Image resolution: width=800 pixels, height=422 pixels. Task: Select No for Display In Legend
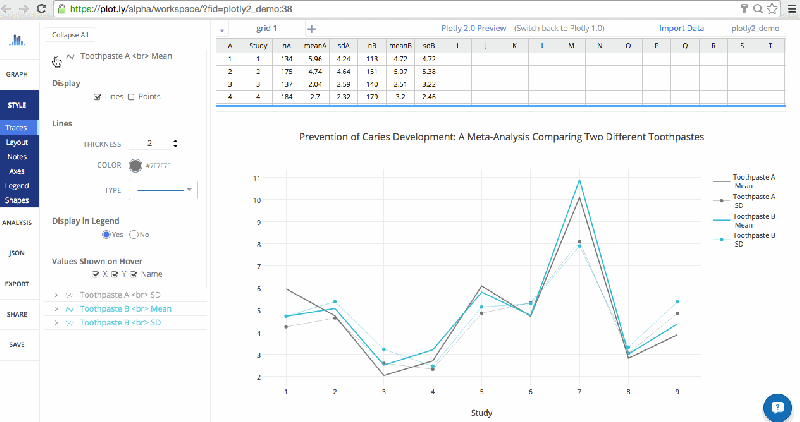[x=134, y=234]
